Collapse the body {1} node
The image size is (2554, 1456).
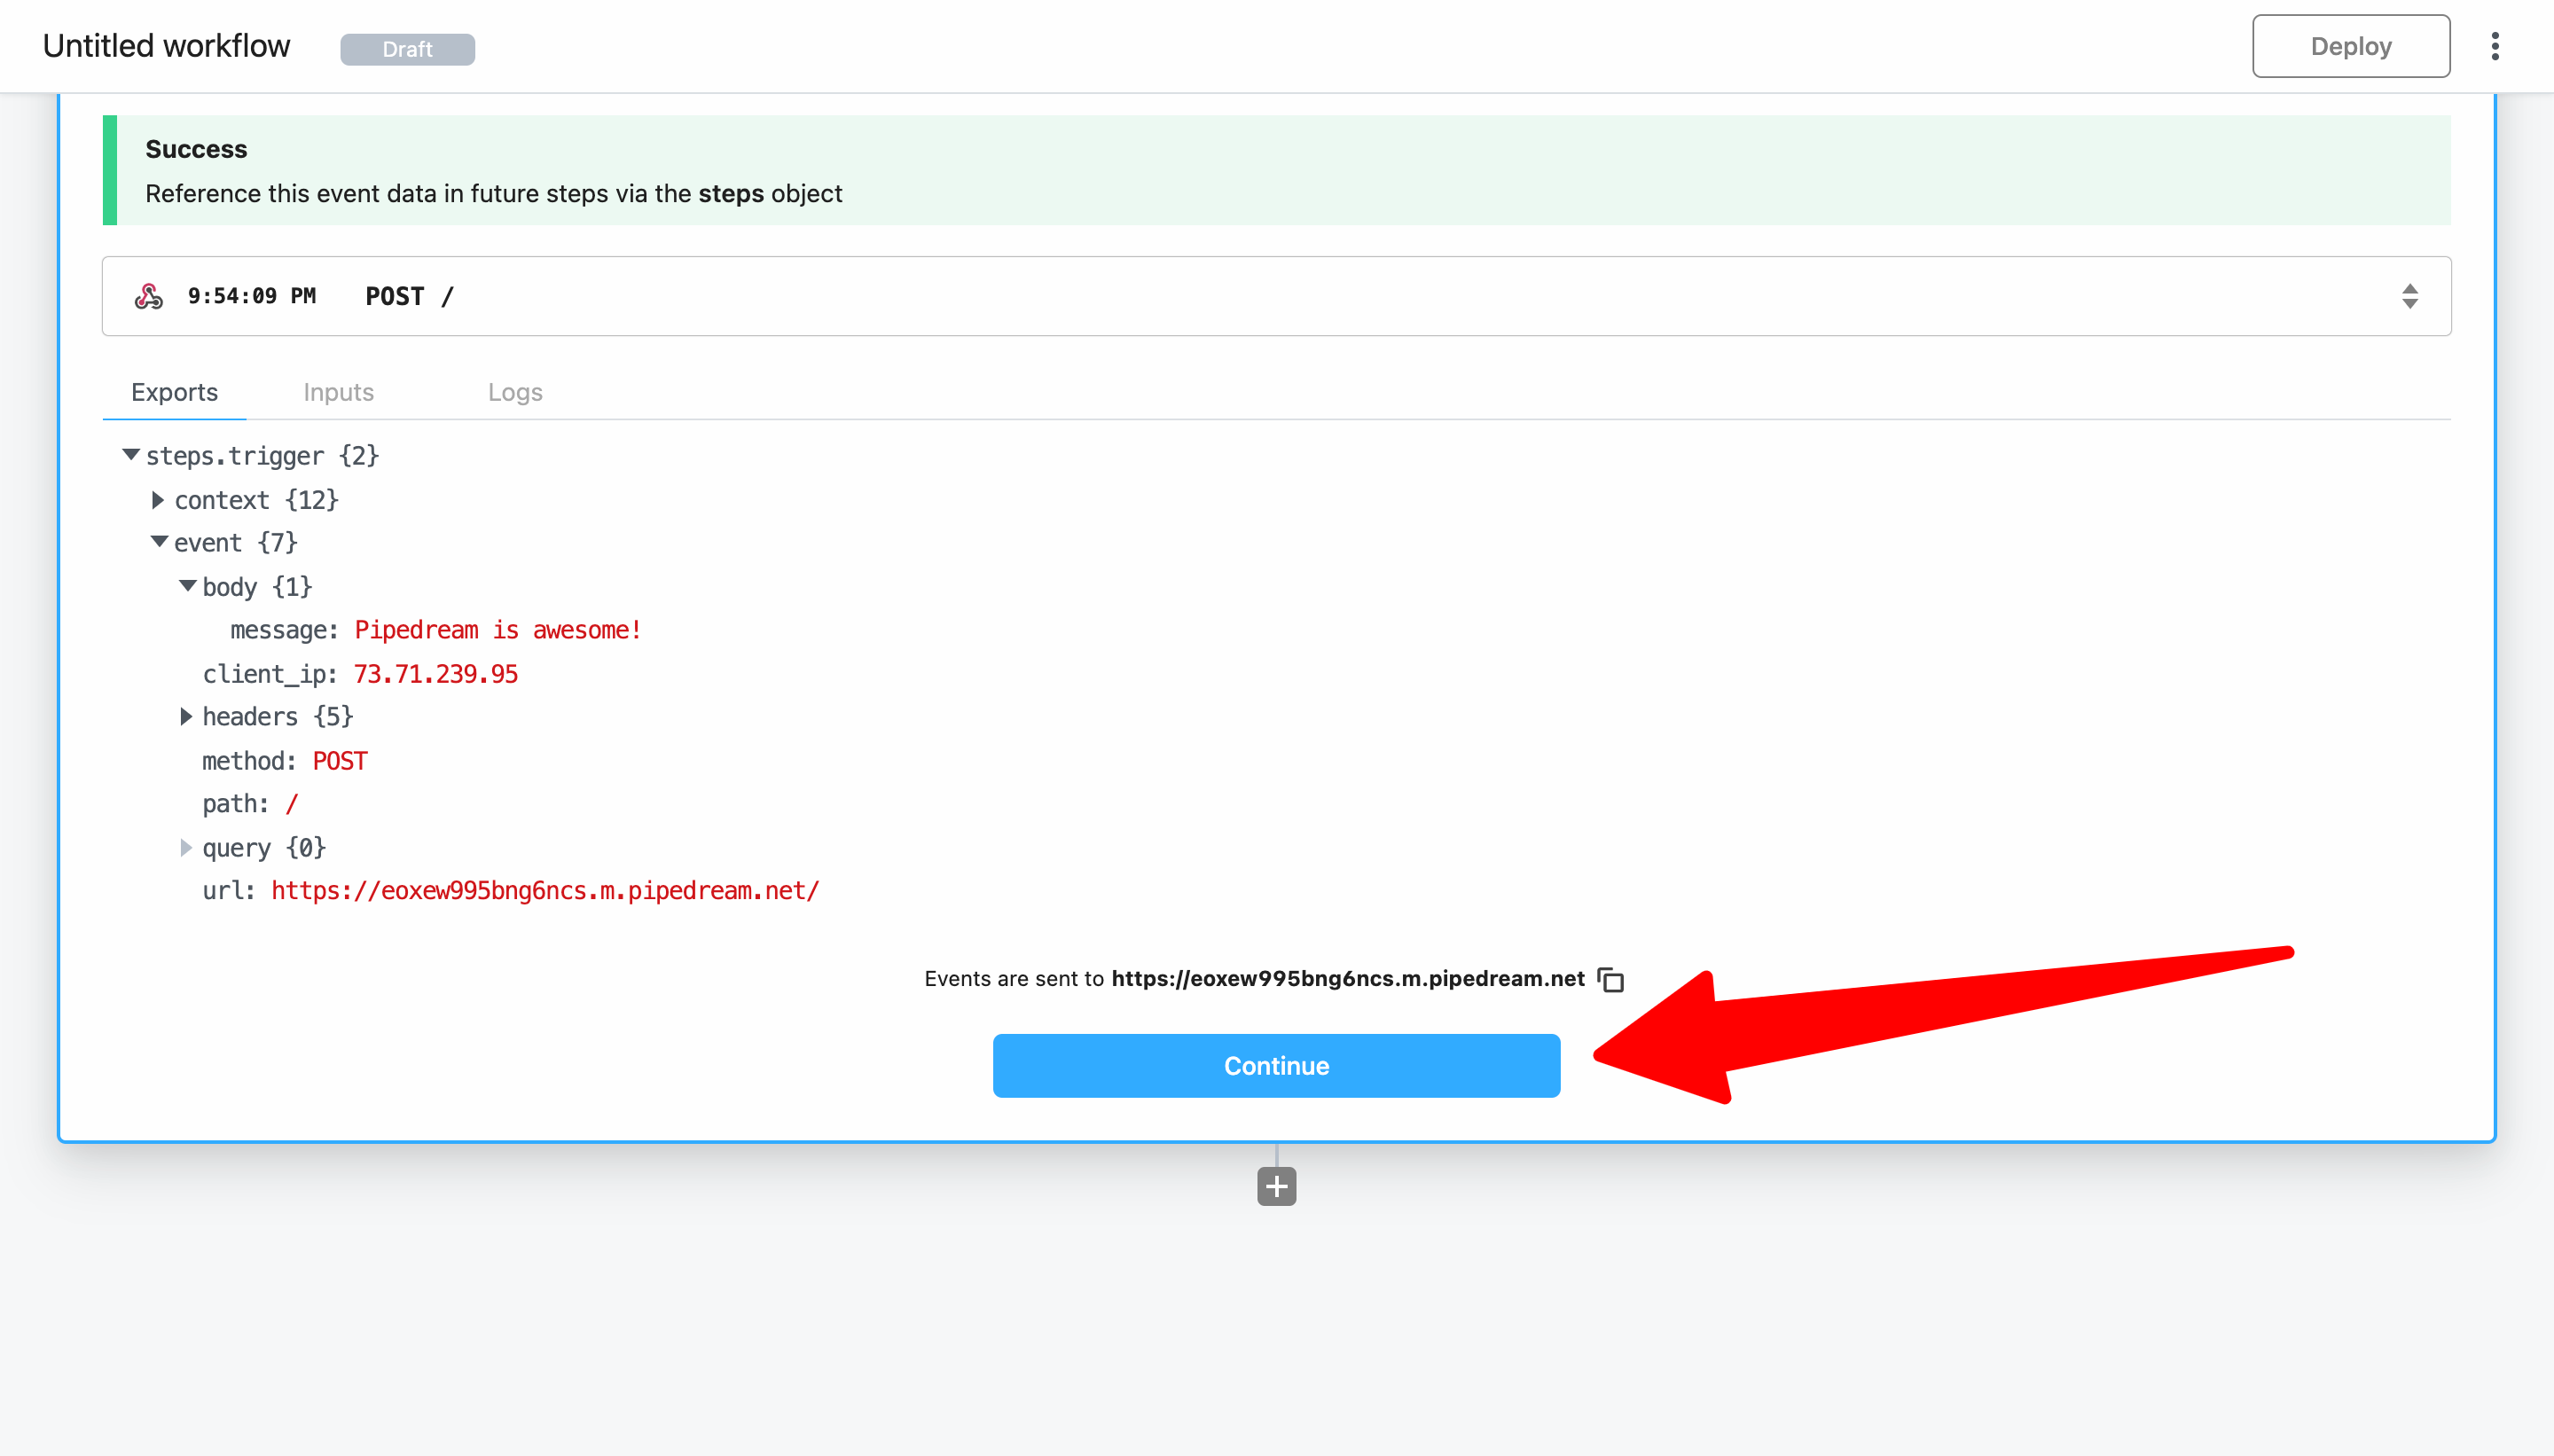(x=187, y=586)
